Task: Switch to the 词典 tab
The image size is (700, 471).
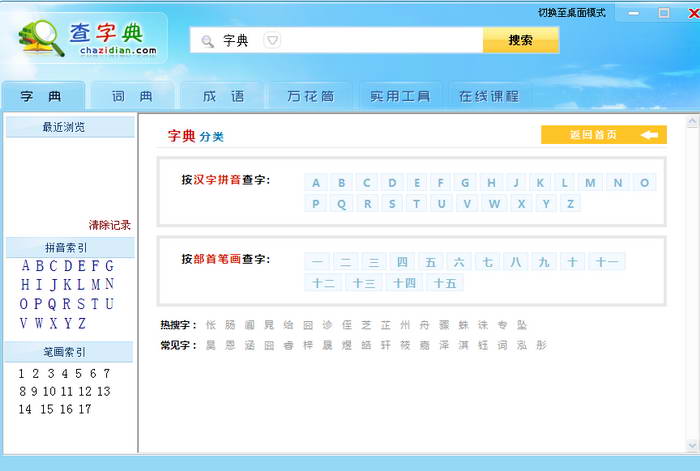Action: pos(132,96)
